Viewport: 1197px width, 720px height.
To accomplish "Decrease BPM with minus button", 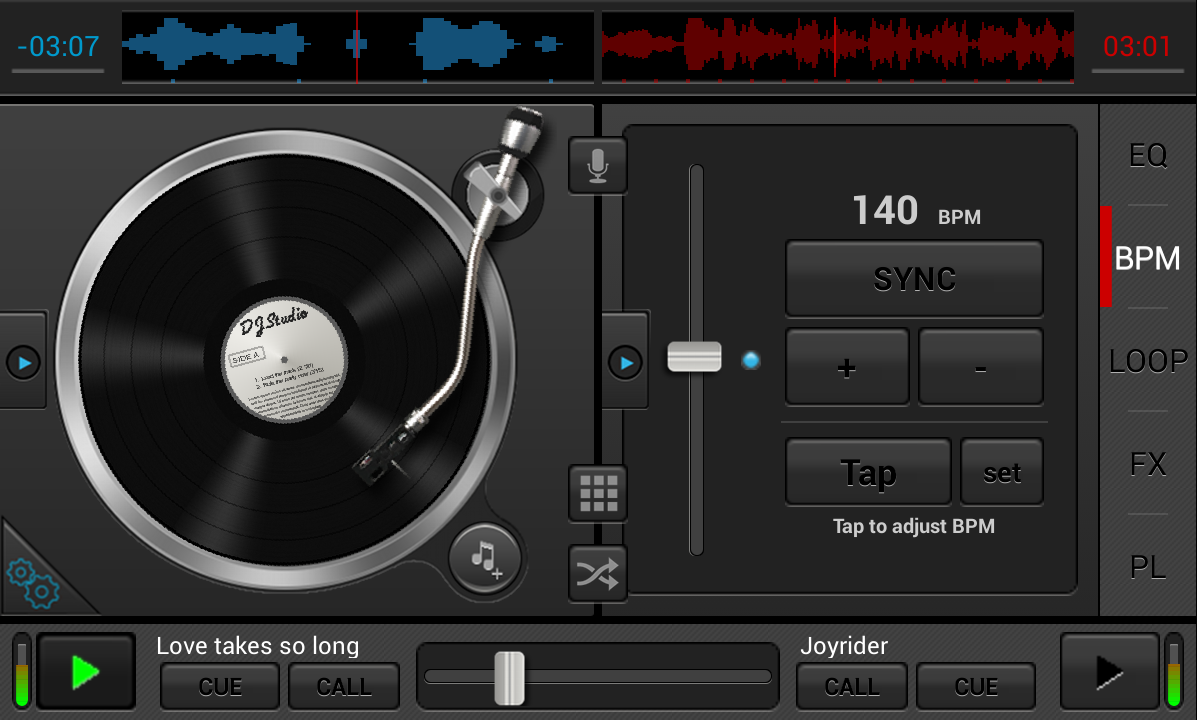I will click(x=981, y=367).
